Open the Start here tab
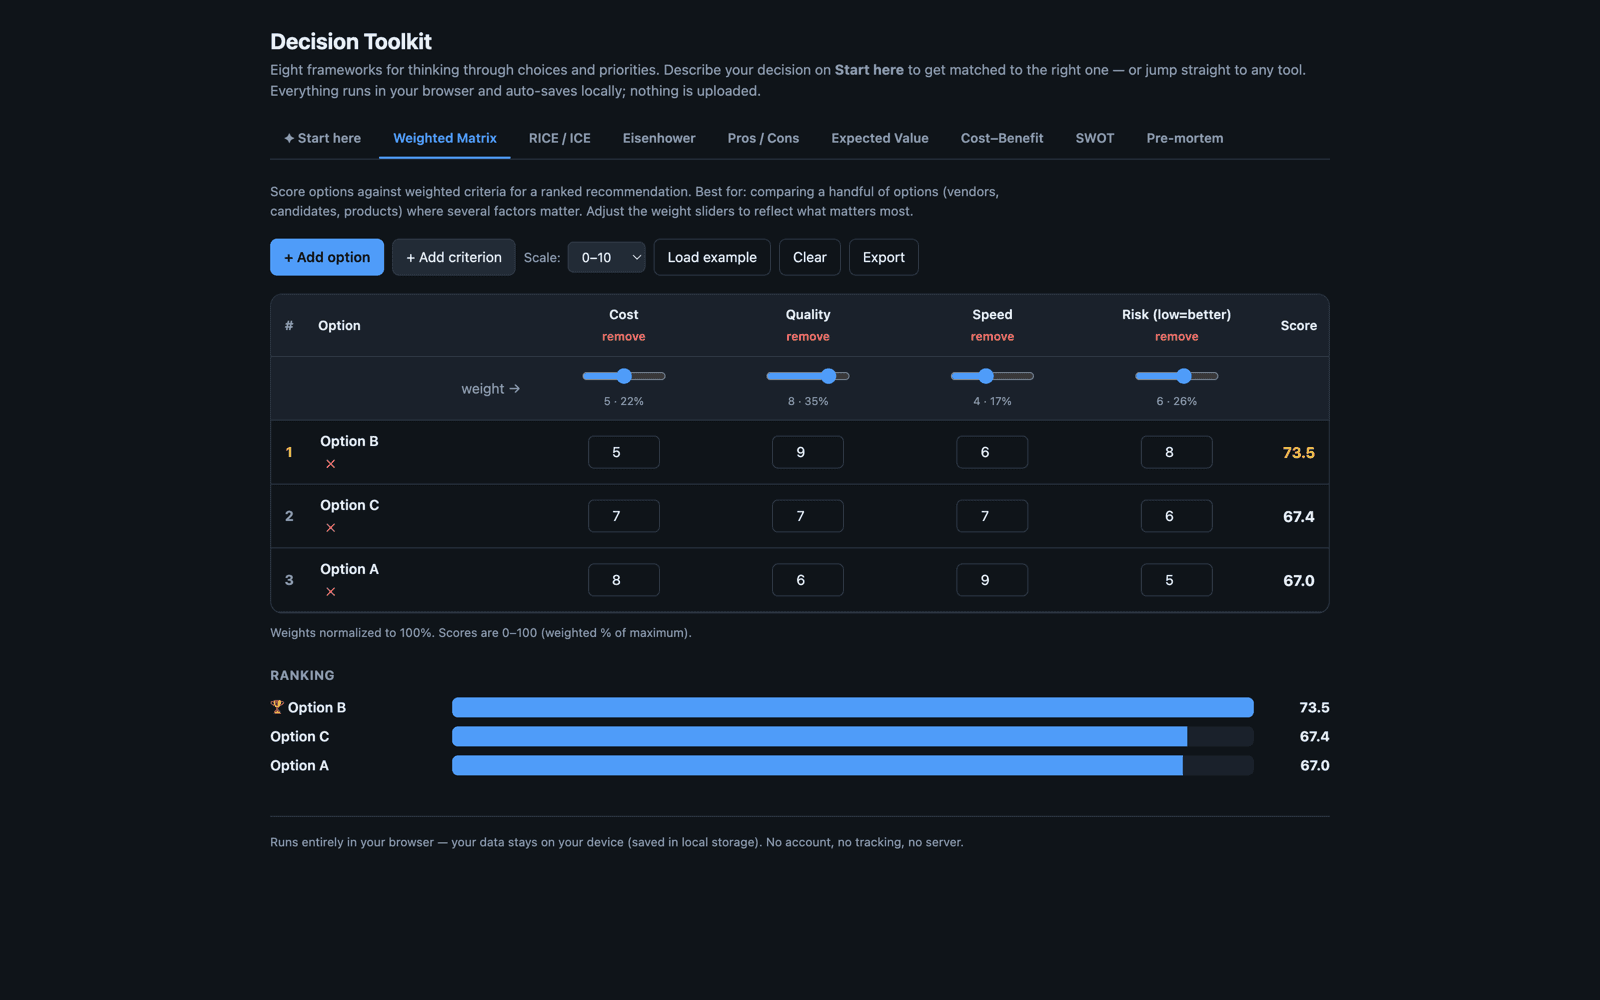This screenshot has height=1000, width=1600. pos(322,138)
